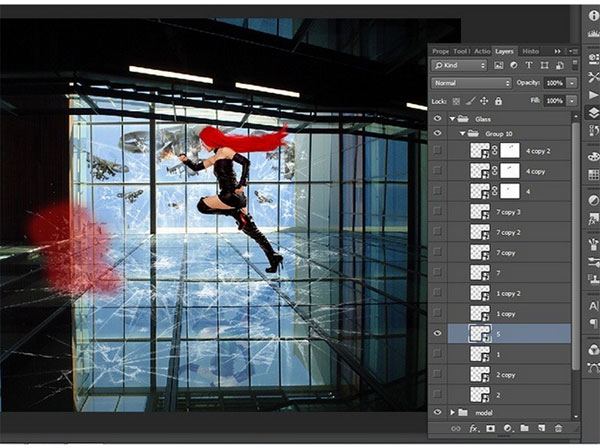The image size is (600, 448).
Task: Open the tool presets wrench icon in dock
Action: pyautogui.click(x=593, y=77)
